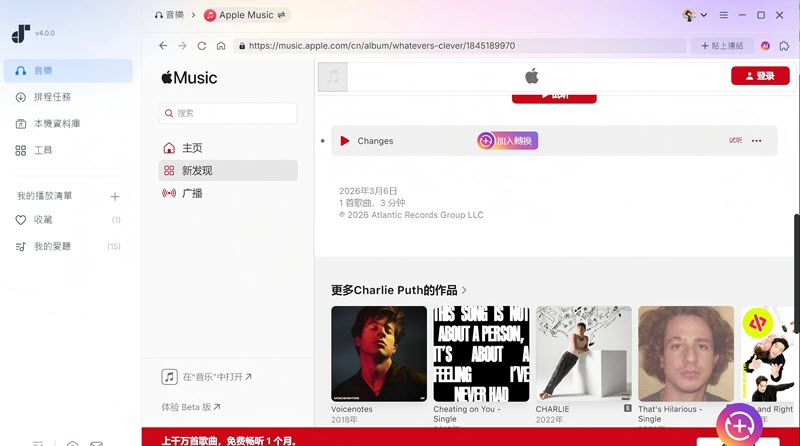Image resolution: width=800 pixels, height=446 pixels.
Task: Open the Voicenotes album cover
Action: point(379,354)
